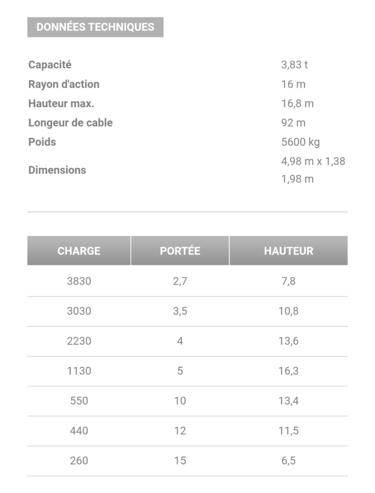Click the Longueur de cable label
This screenshot has width=375, height=493.
(70, 123)
